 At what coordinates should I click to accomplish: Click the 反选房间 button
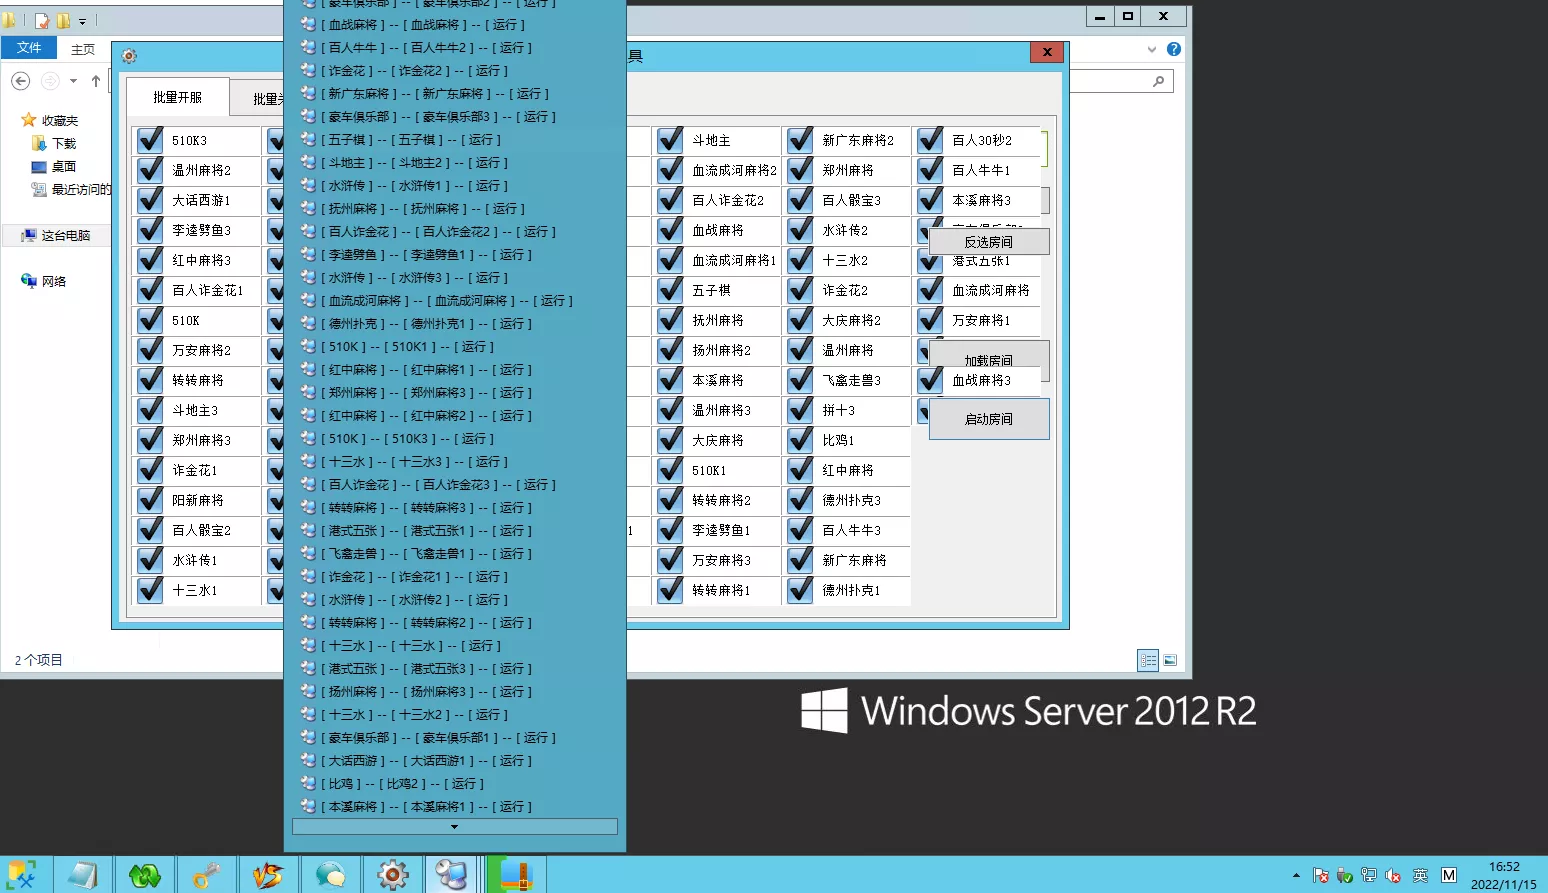click(x=988, y=242)
